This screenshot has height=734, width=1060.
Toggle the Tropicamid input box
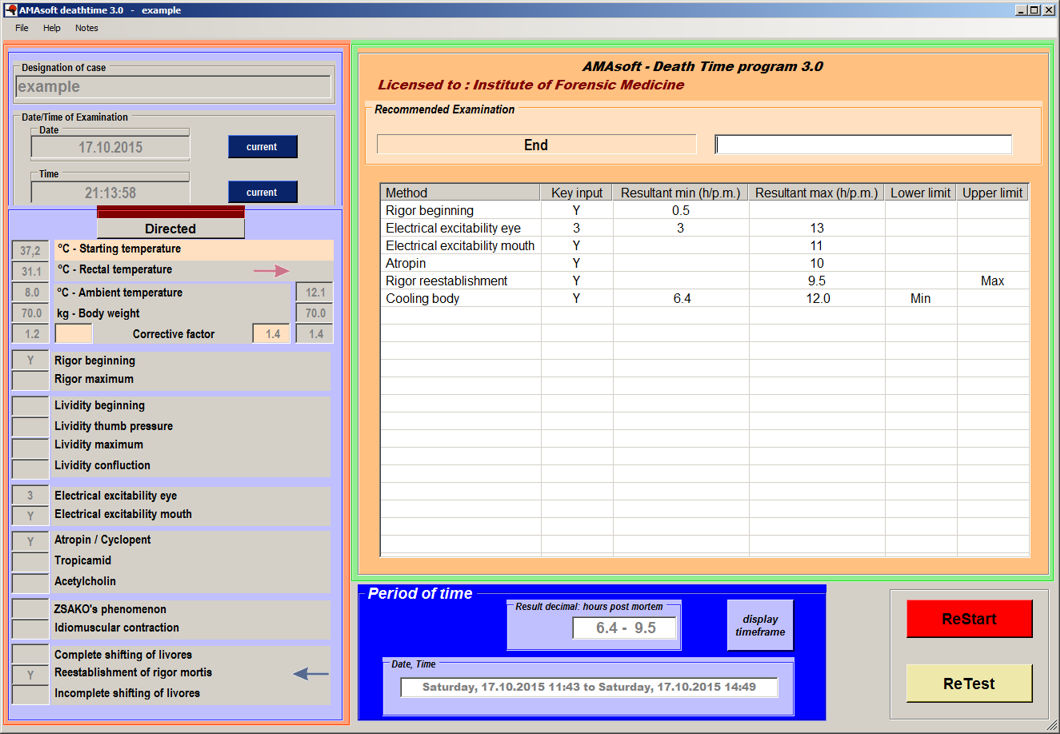[x=30, y=561]
